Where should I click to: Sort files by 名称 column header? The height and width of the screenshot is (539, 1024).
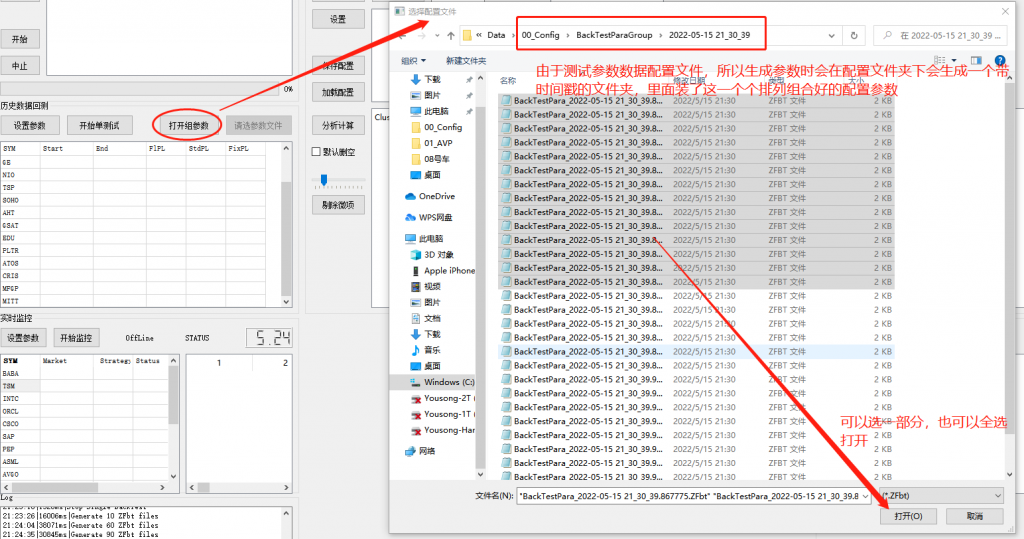coord(508,81)
